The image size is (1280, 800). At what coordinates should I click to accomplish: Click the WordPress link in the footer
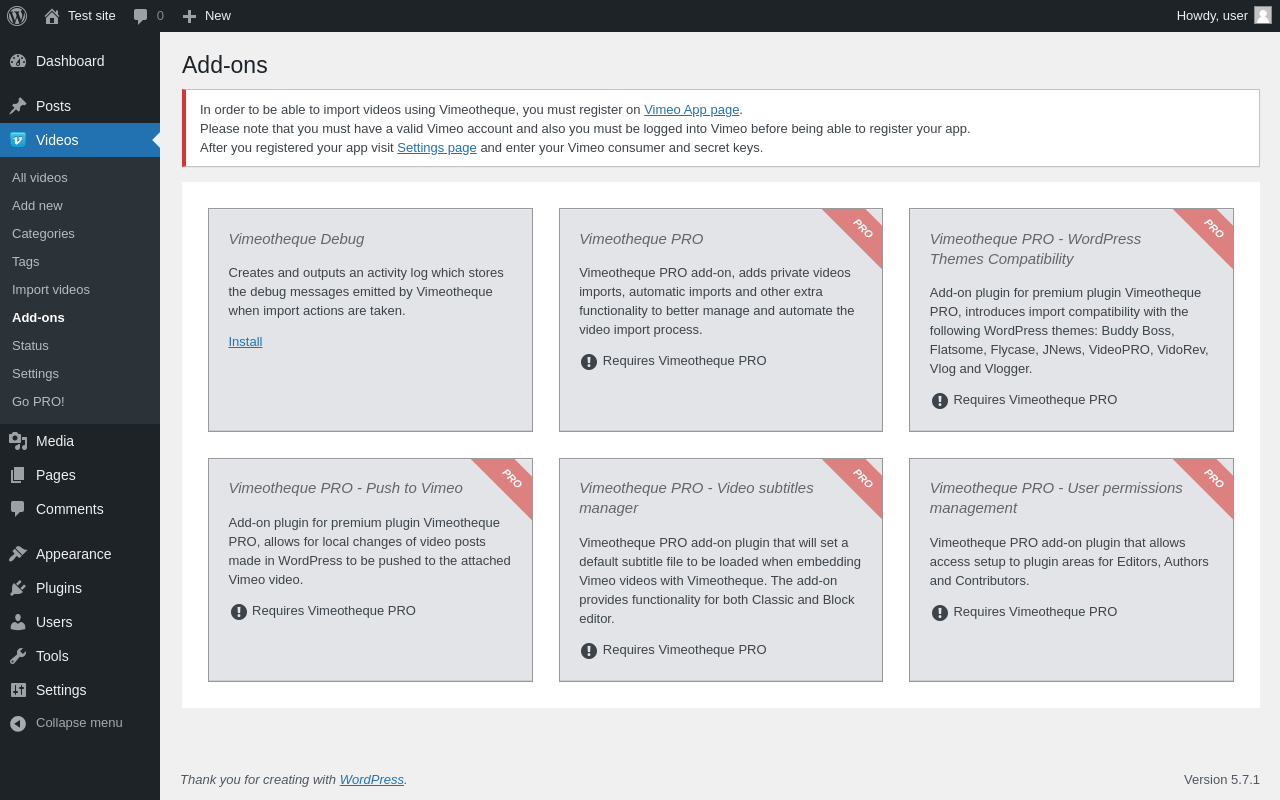pos(371,780)
